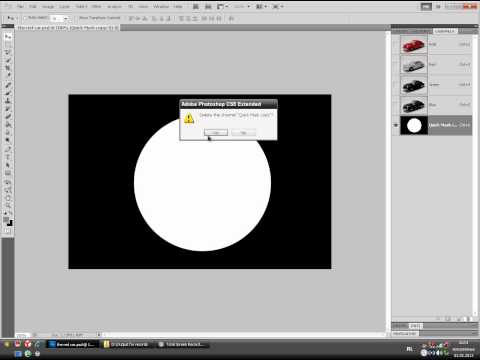
Task: Select the Zoom tool in toolbar
Action: coord(8,205)
